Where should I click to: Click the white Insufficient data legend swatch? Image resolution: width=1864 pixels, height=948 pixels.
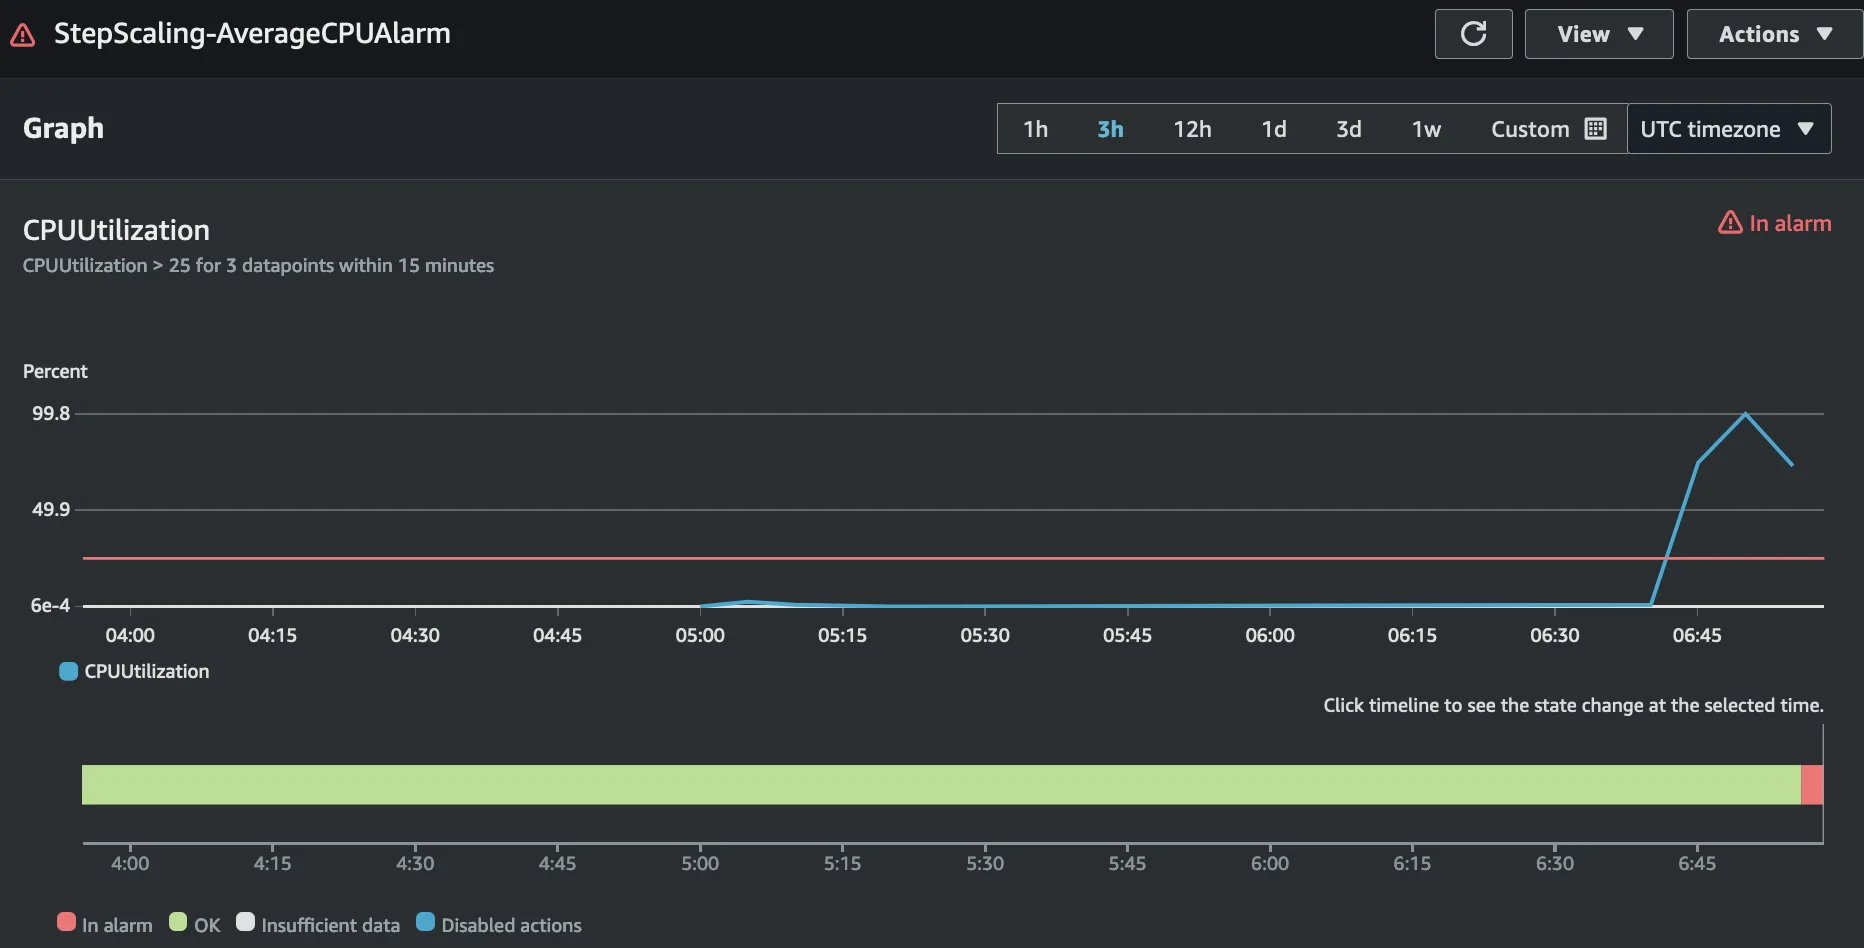click(245, 922)
